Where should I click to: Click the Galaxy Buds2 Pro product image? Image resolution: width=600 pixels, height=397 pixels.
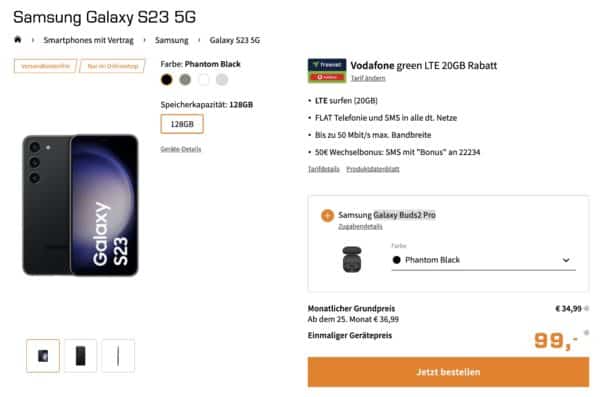pos(352,259)
